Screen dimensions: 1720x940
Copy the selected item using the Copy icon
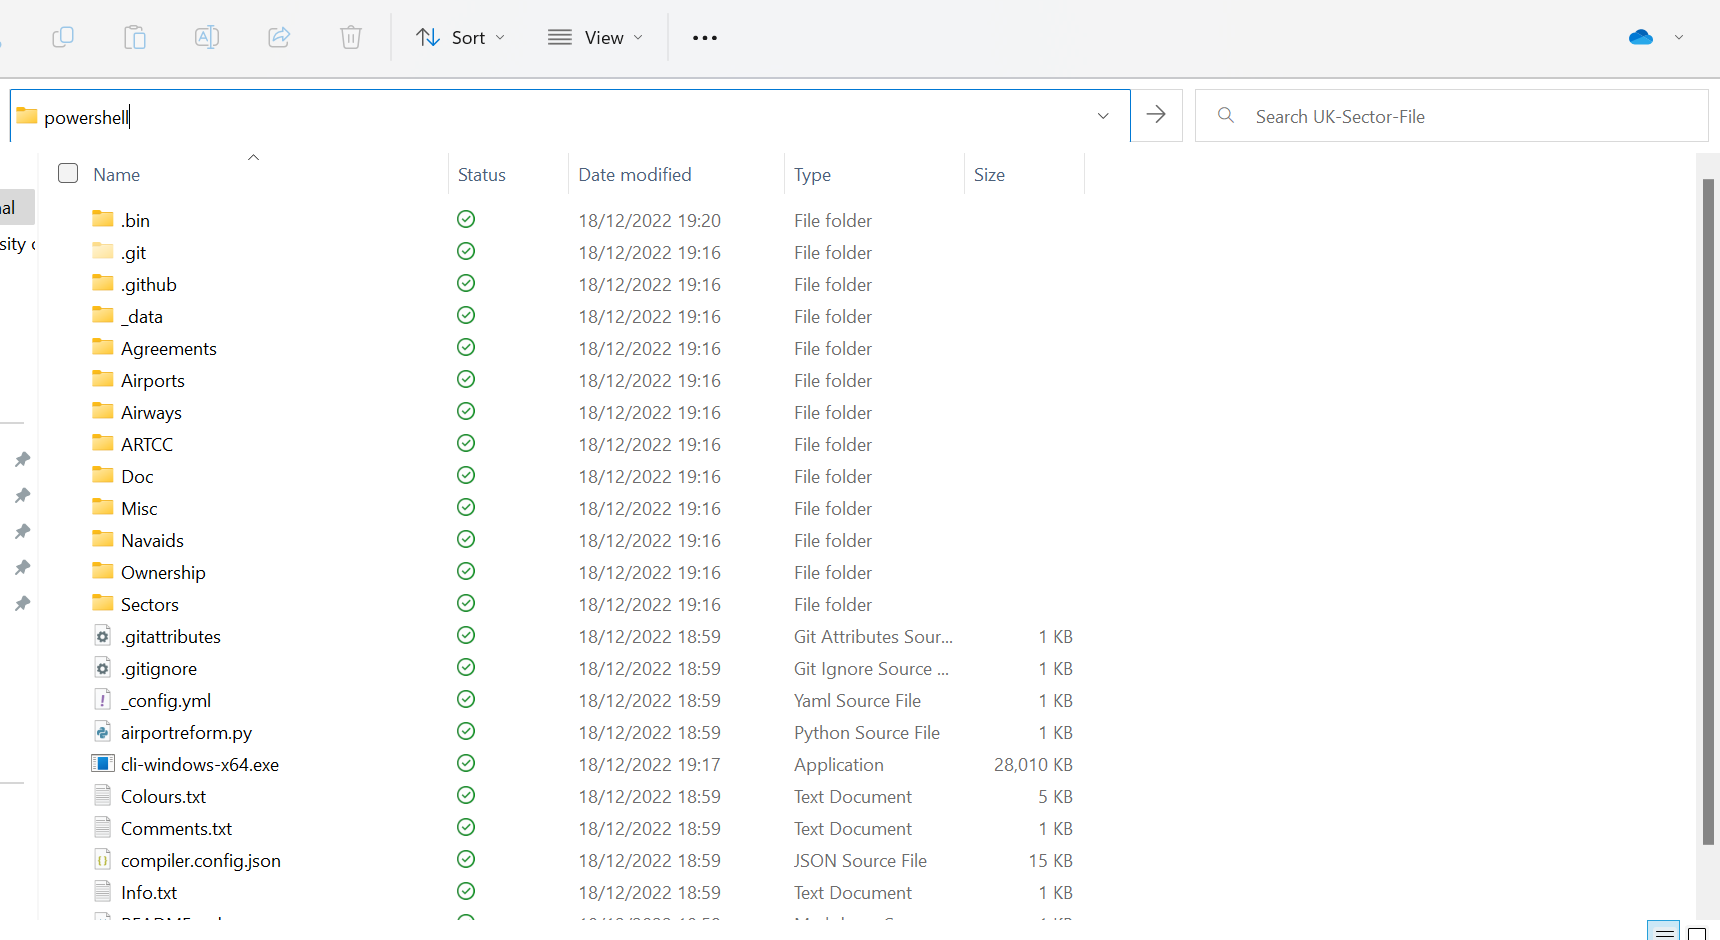tap(63, 37)
